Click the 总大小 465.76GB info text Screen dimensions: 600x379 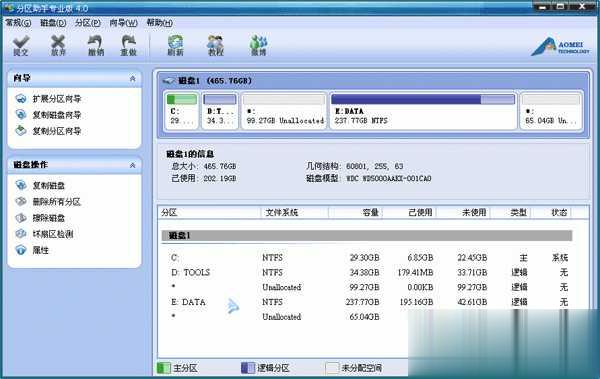pyautogui.click(x=204, y=166)
